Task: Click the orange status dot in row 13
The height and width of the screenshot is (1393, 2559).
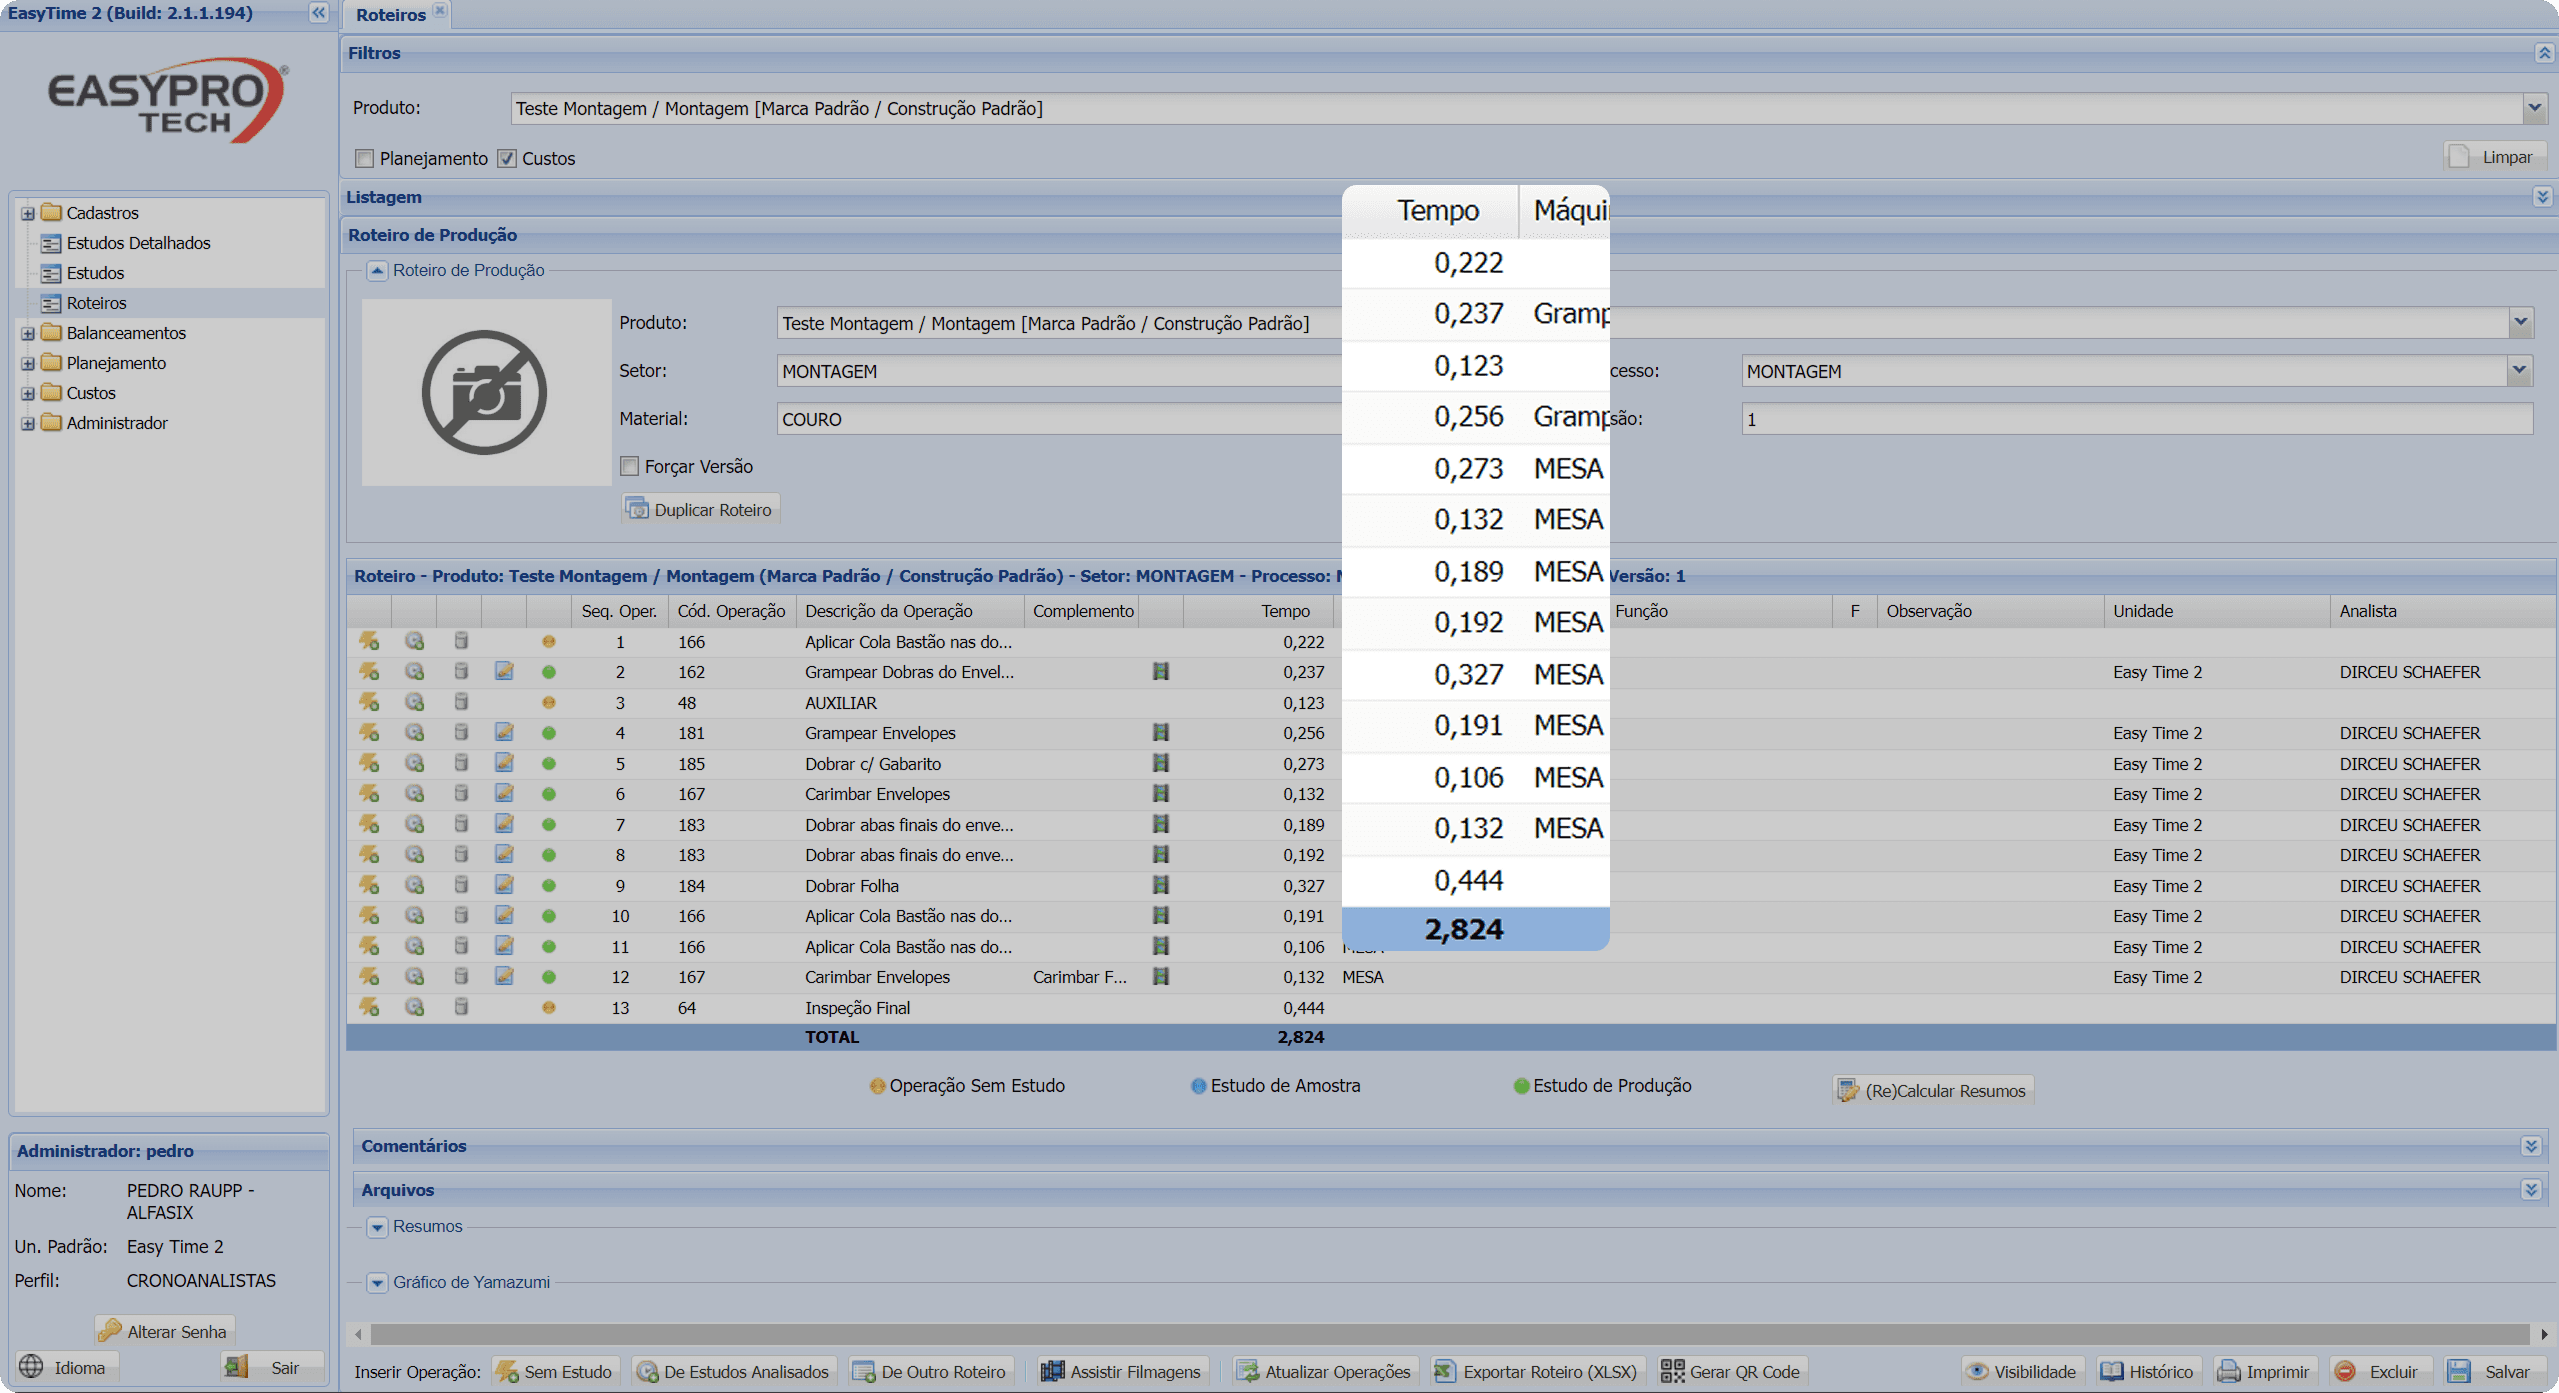Action: point(549,1008)
